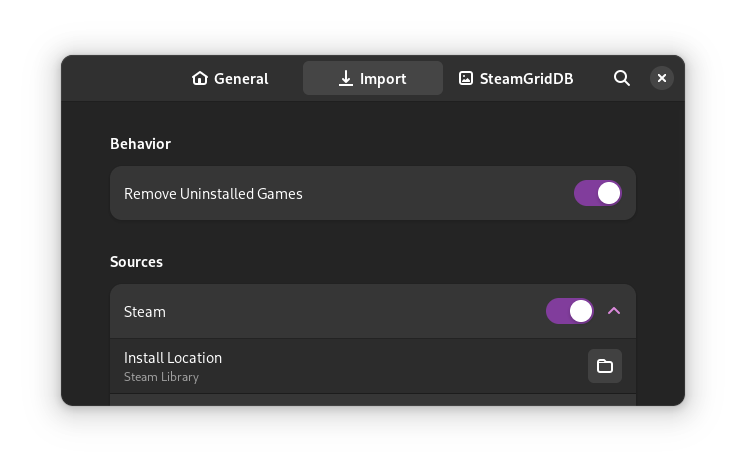Select the Import tab label
Screen dimensions: 746x473
383,78
